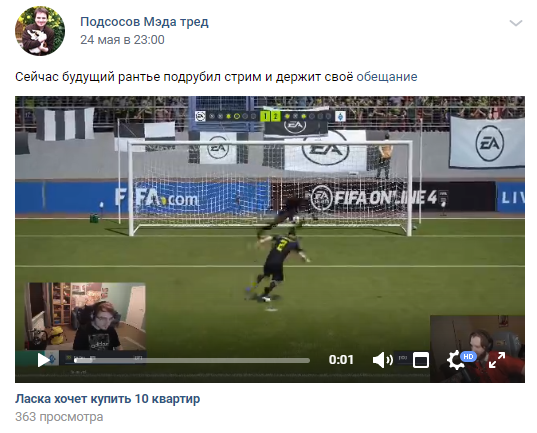Switch video to mini-player window icon
This screenshot has height=433, width=537.
coord(421,360)
